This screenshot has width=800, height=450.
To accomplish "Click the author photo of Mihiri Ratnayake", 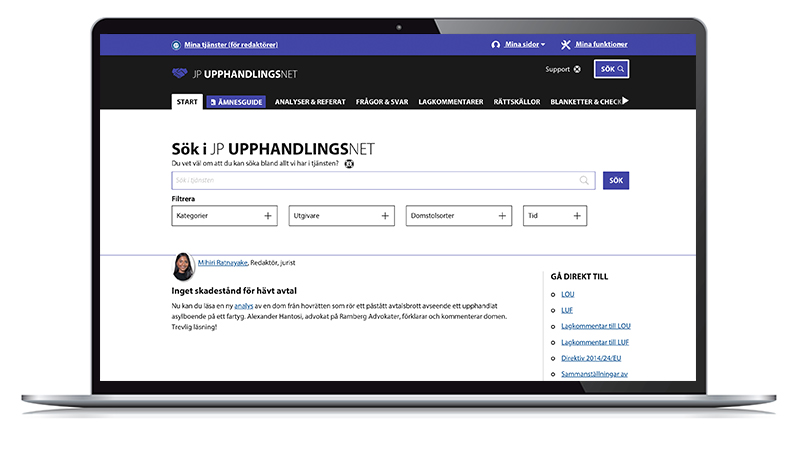I will coord(184,266).
